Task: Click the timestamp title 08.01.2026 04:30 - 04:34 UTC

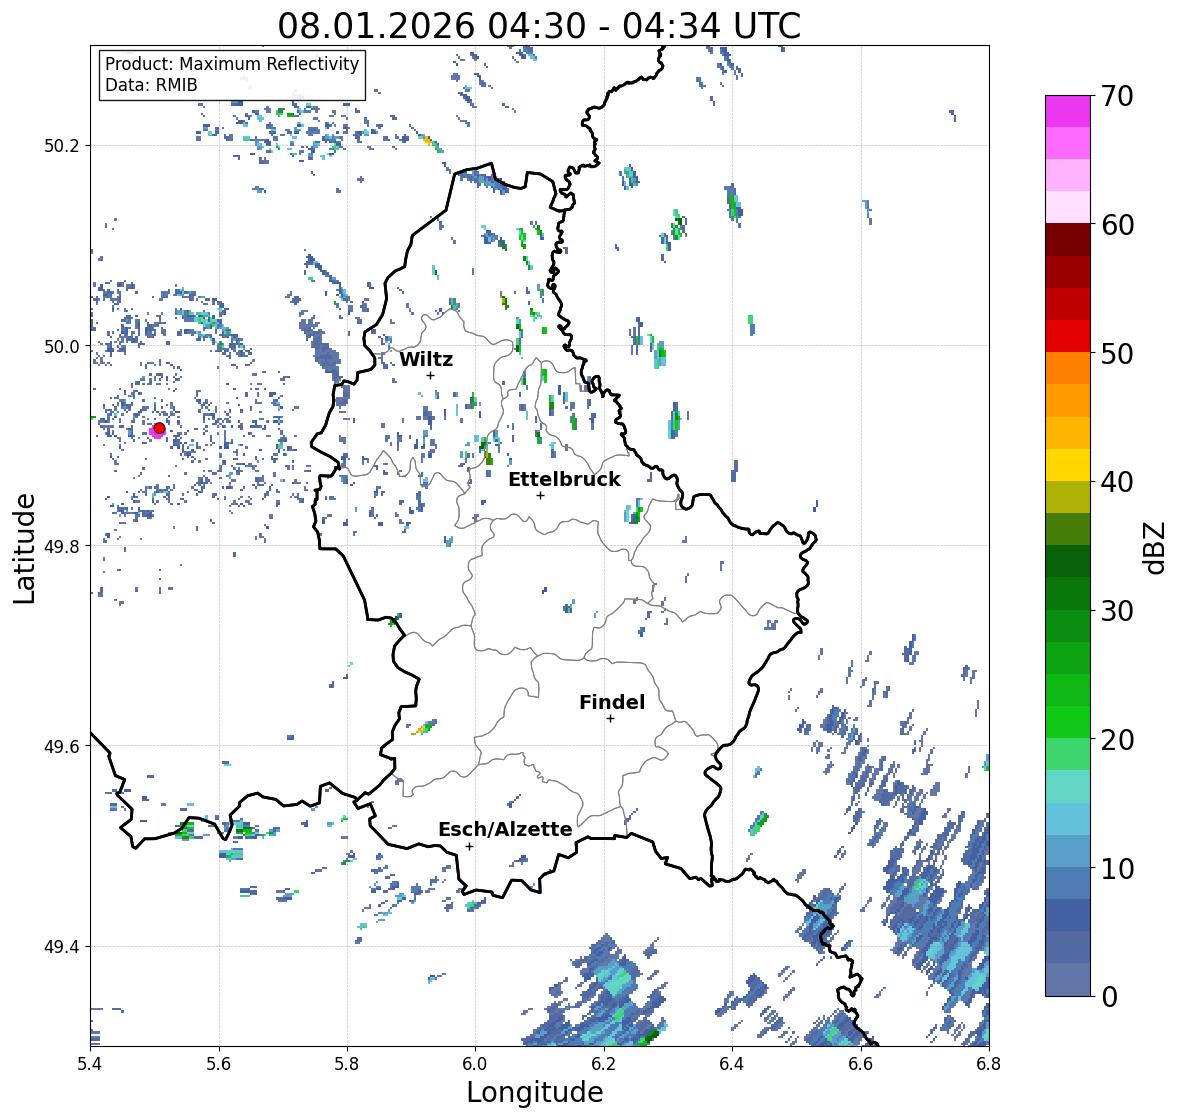Action: (539, 26)
